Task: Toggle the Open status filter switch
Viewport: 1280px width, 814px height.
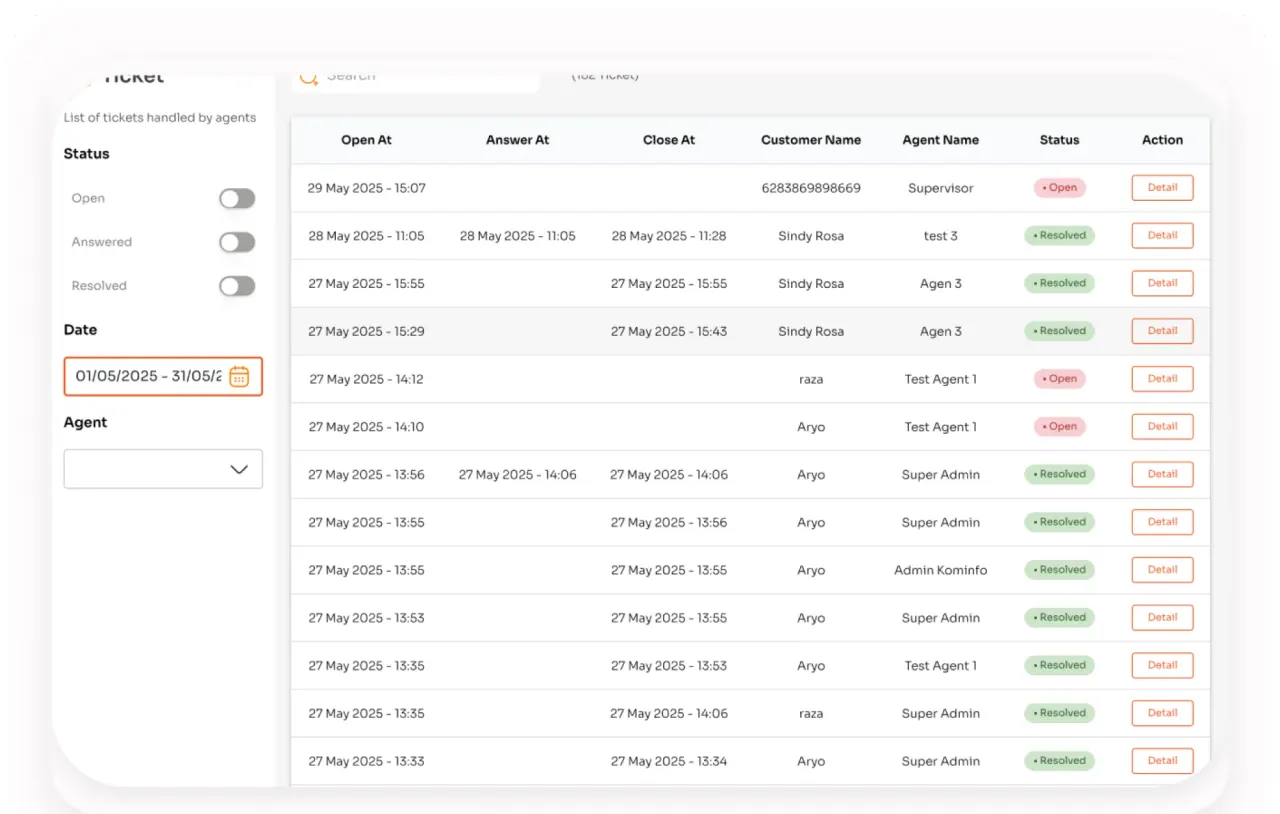Action: [x=237, y=199]
